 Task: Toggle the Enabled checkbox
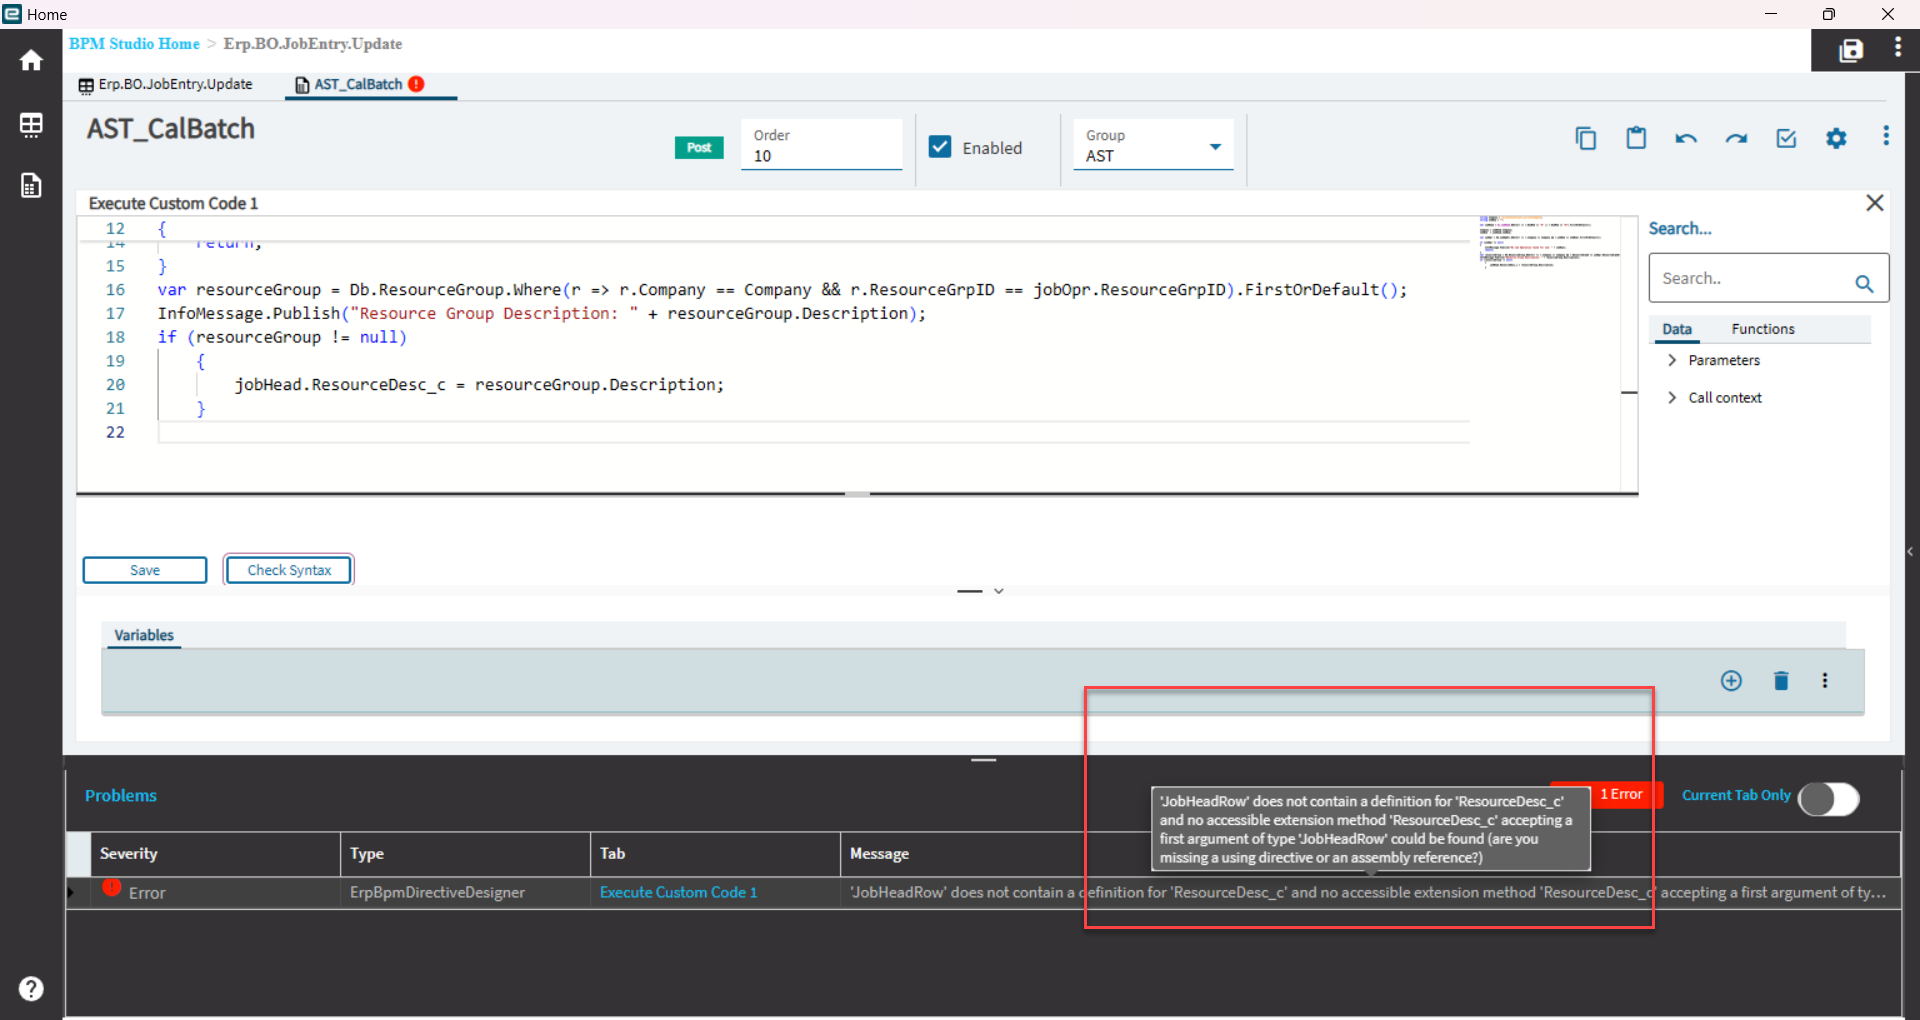[940, 147]
